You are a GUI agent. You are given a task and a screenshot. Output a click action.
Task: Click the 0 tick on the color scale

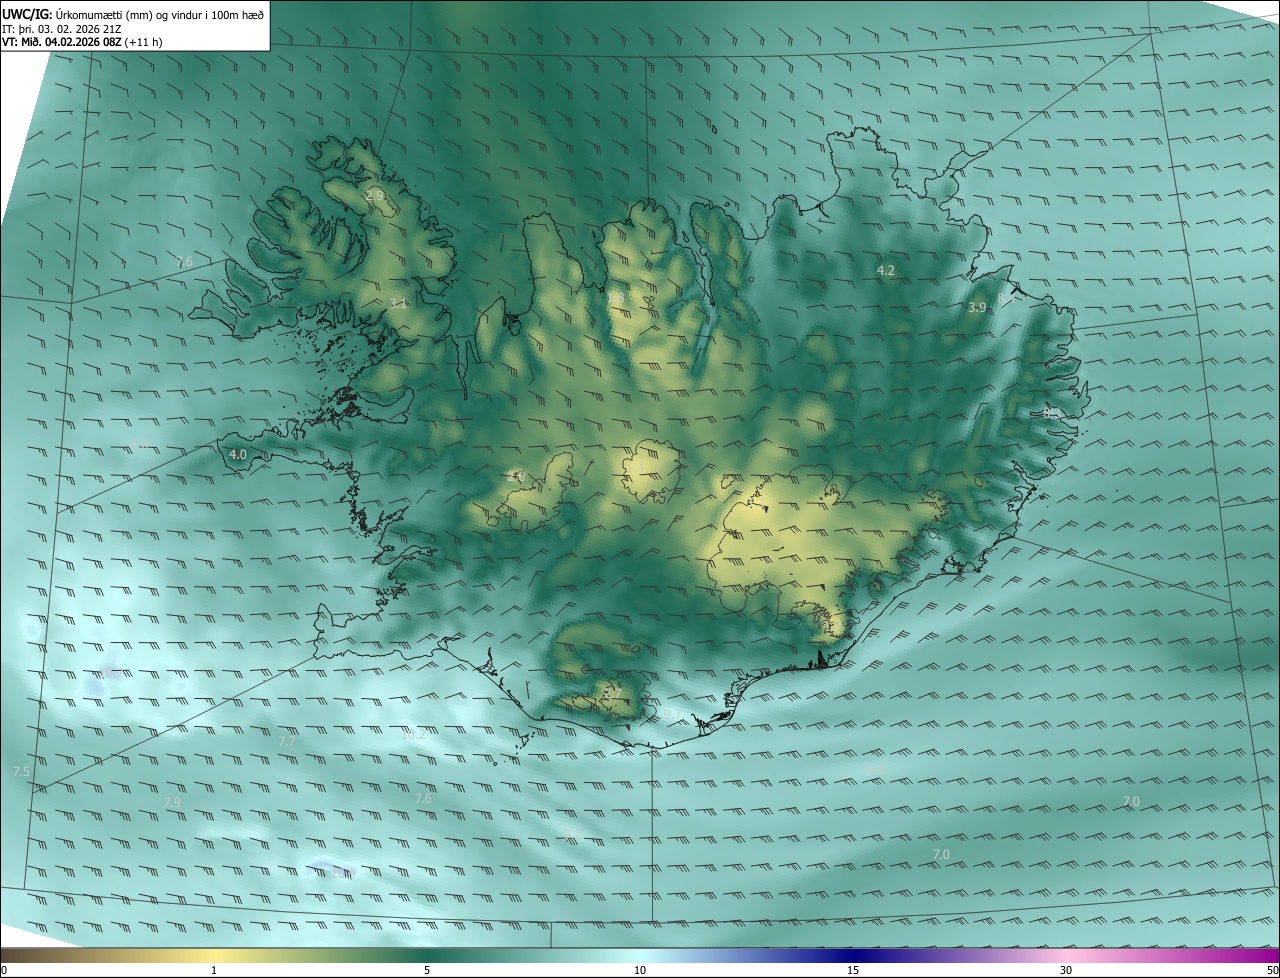[x=4, y=970]
